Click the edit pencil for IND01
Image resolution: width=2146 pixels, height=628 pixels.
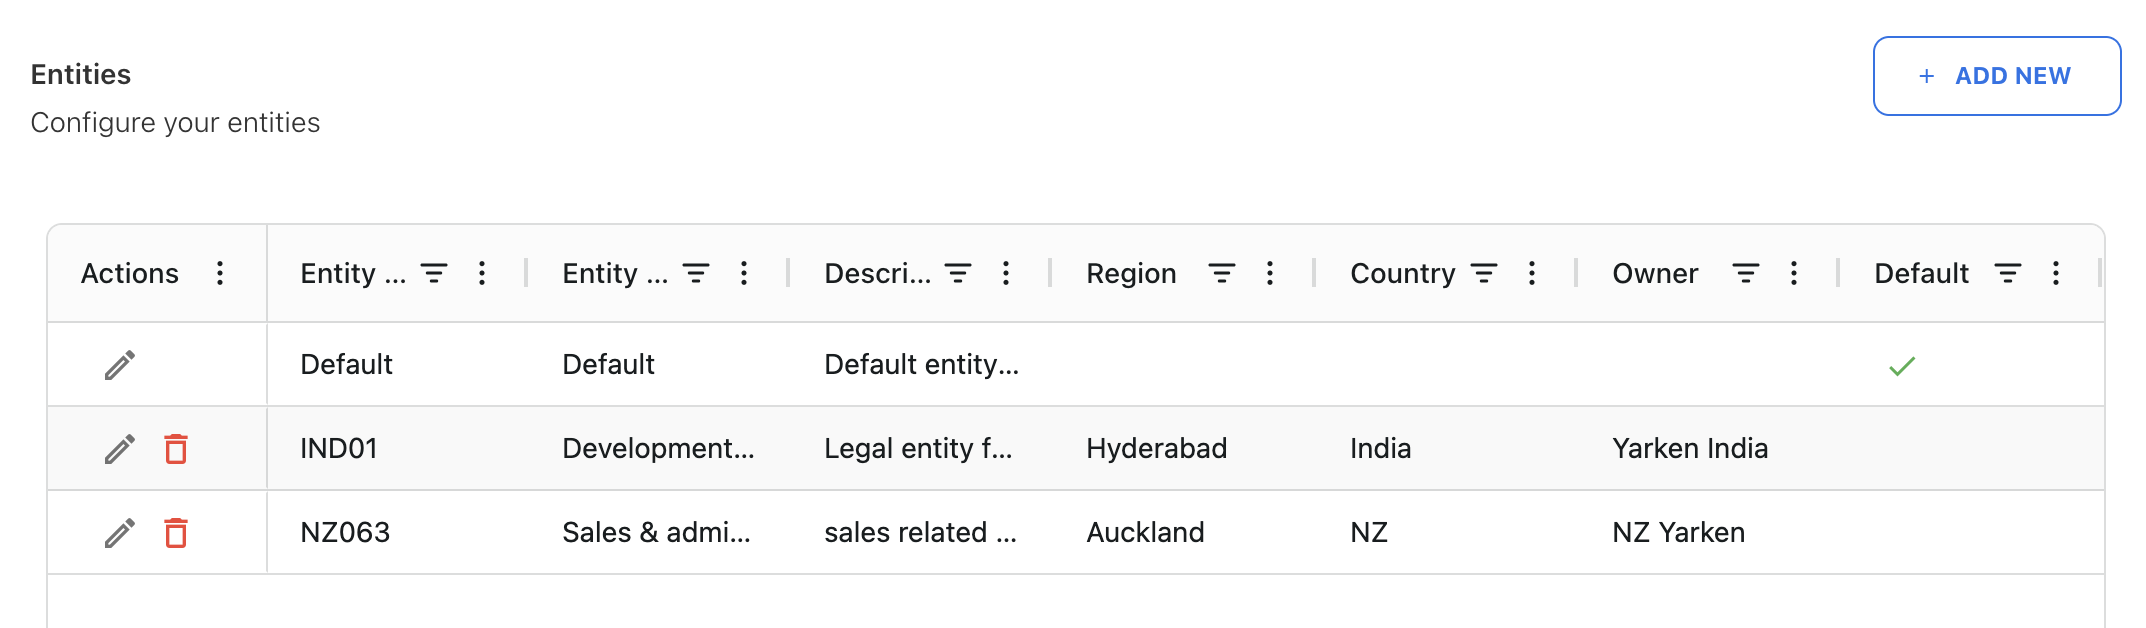coord(120,449)
